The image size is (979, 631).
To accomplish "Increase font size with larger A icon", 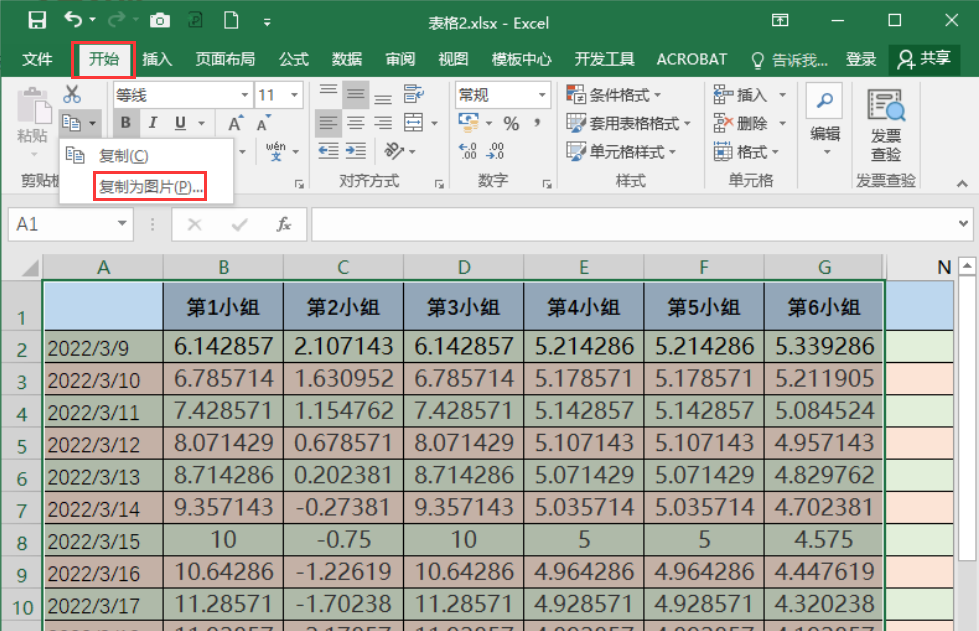I will 235,123.
